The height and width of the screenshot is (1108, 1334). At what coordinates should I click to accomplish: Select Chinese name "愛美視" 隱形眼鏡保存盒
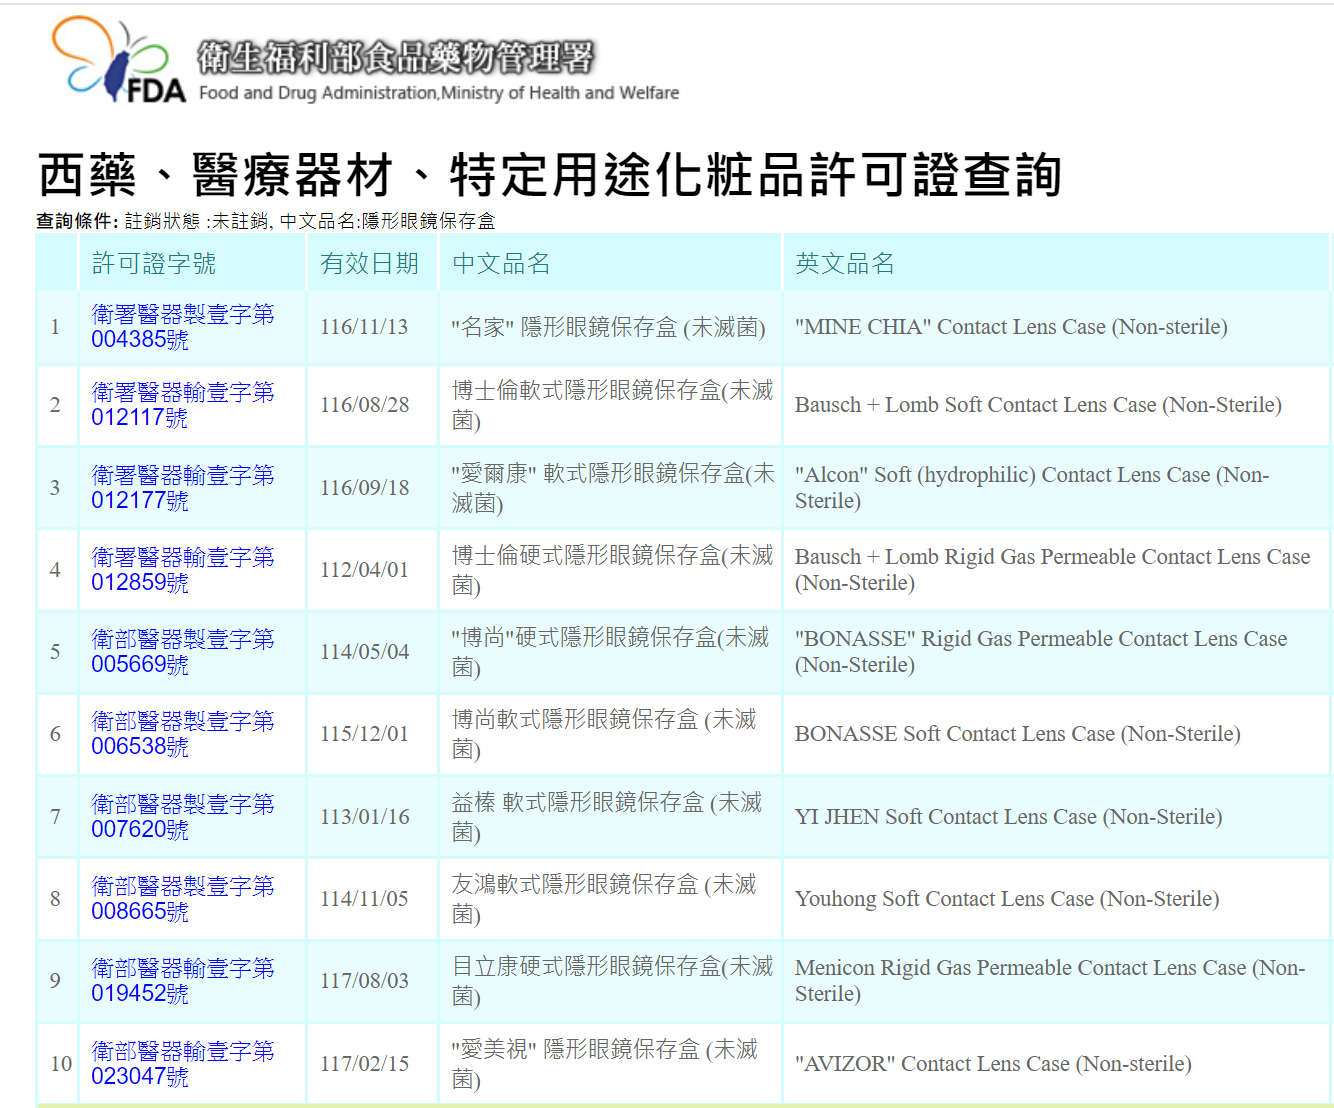[x=605, y=1064]
